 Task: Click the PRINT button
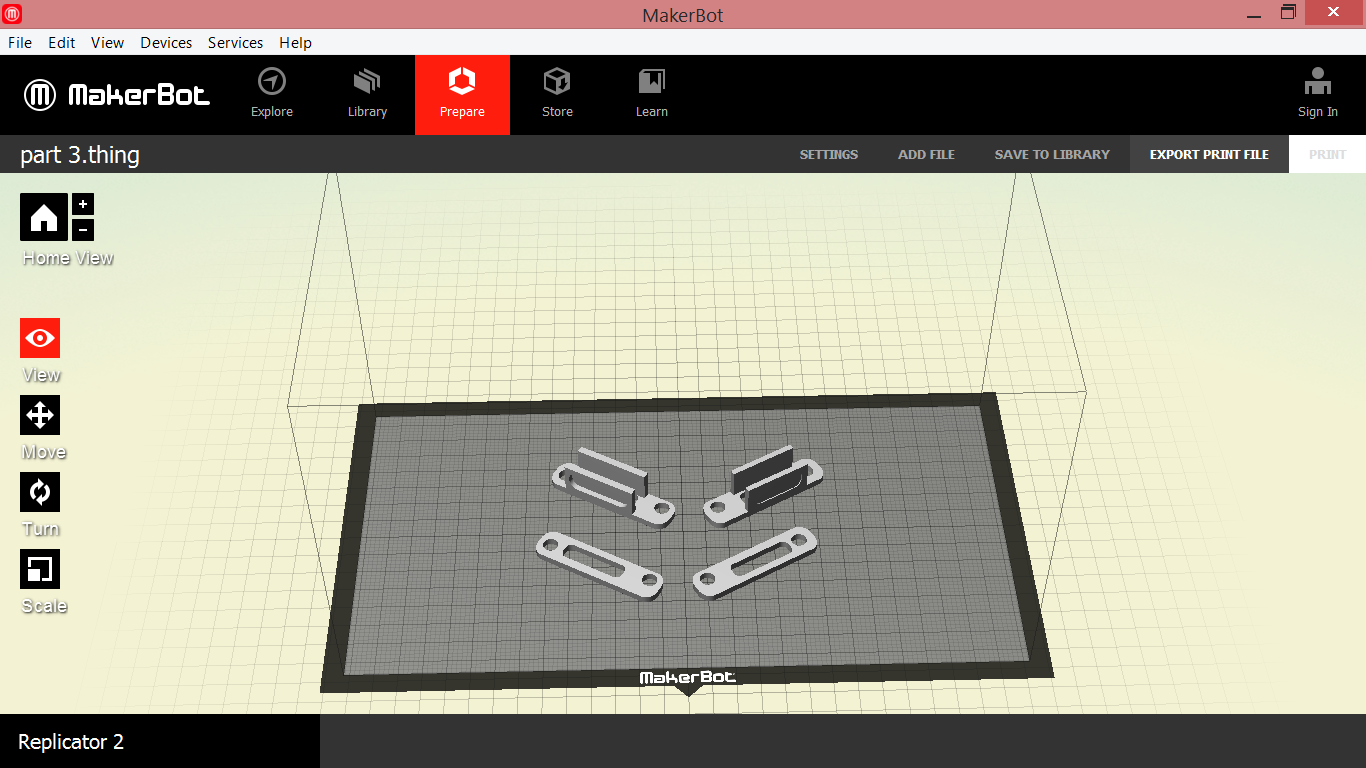pyautogui.click(x=1327, y=154)
